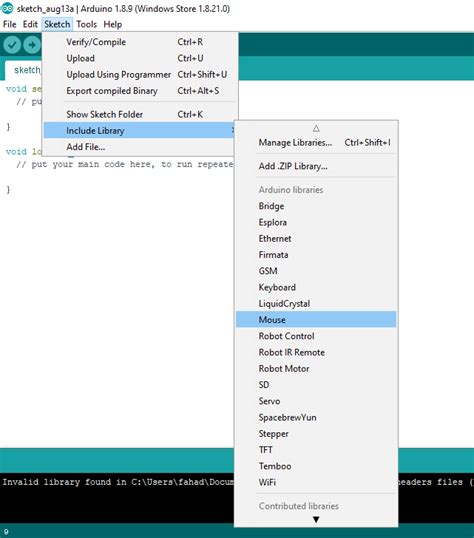
Task: Expand the Include Library submenu arrow
Action: (x=233, y=130)
